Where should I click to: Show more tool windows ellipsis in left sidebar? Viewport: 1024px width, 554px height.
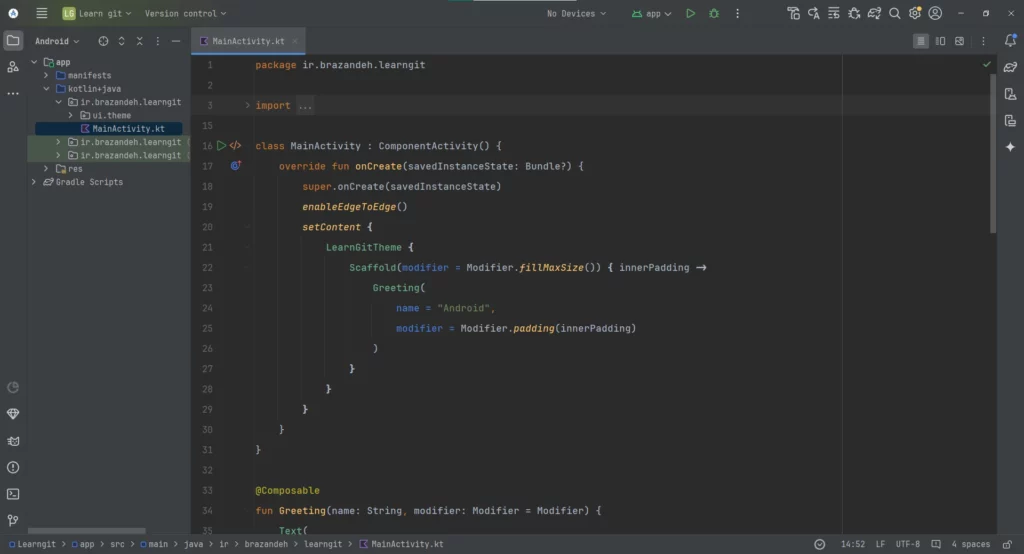13,93
